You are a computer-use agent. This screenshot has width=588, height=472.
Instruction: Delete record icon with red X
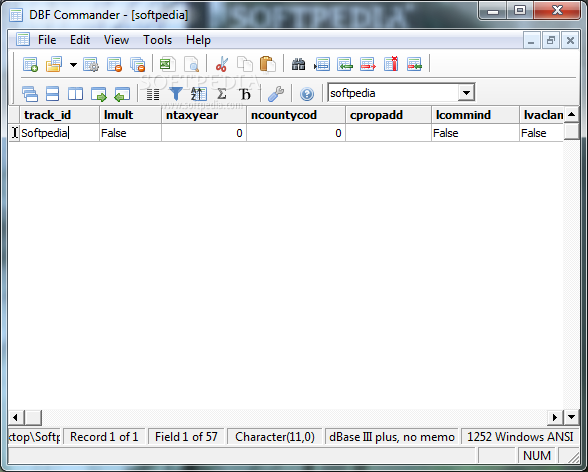(391, 64)
